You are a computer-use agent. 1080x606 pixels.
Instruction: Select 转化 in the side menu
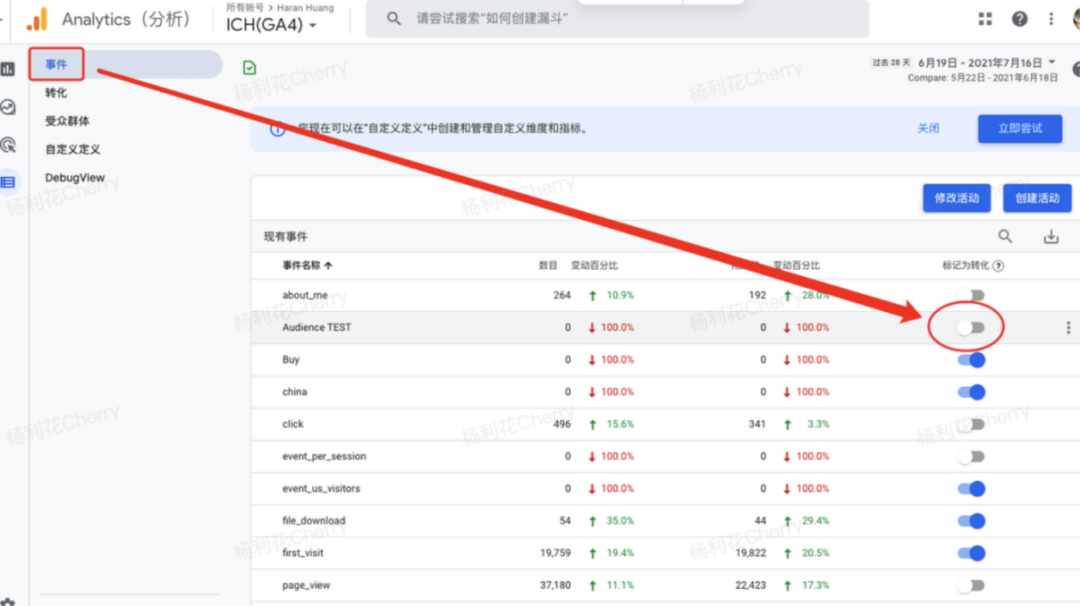[x=56, y=93]
